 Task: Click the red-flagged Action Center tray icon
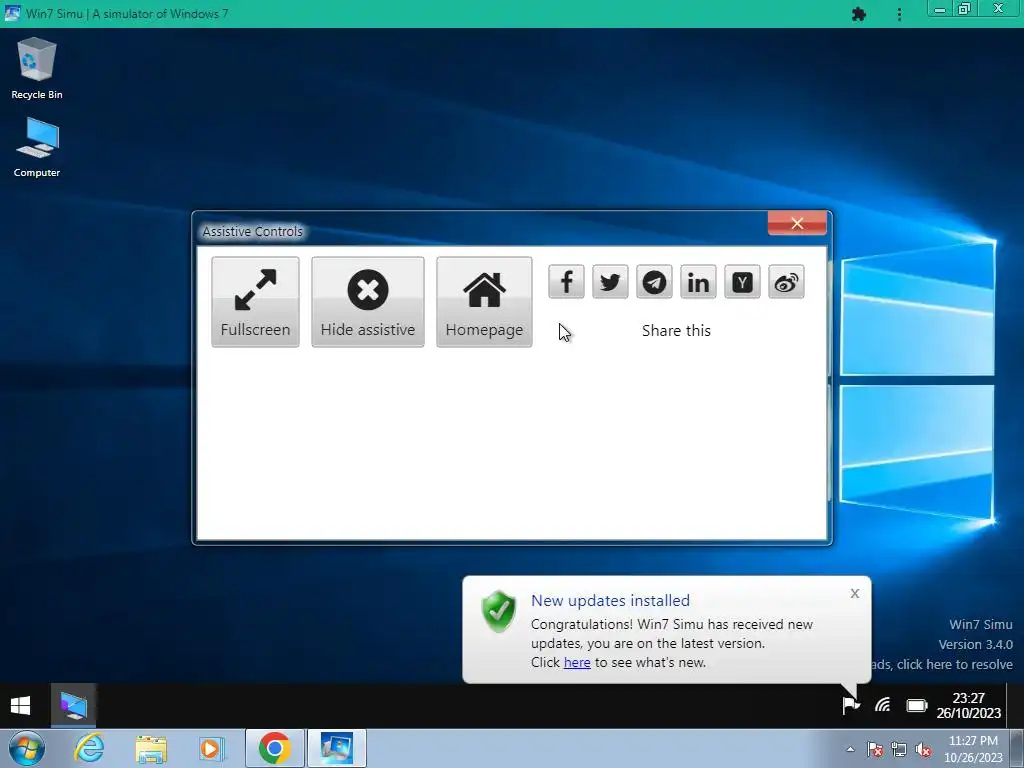(x=875, y=750)
